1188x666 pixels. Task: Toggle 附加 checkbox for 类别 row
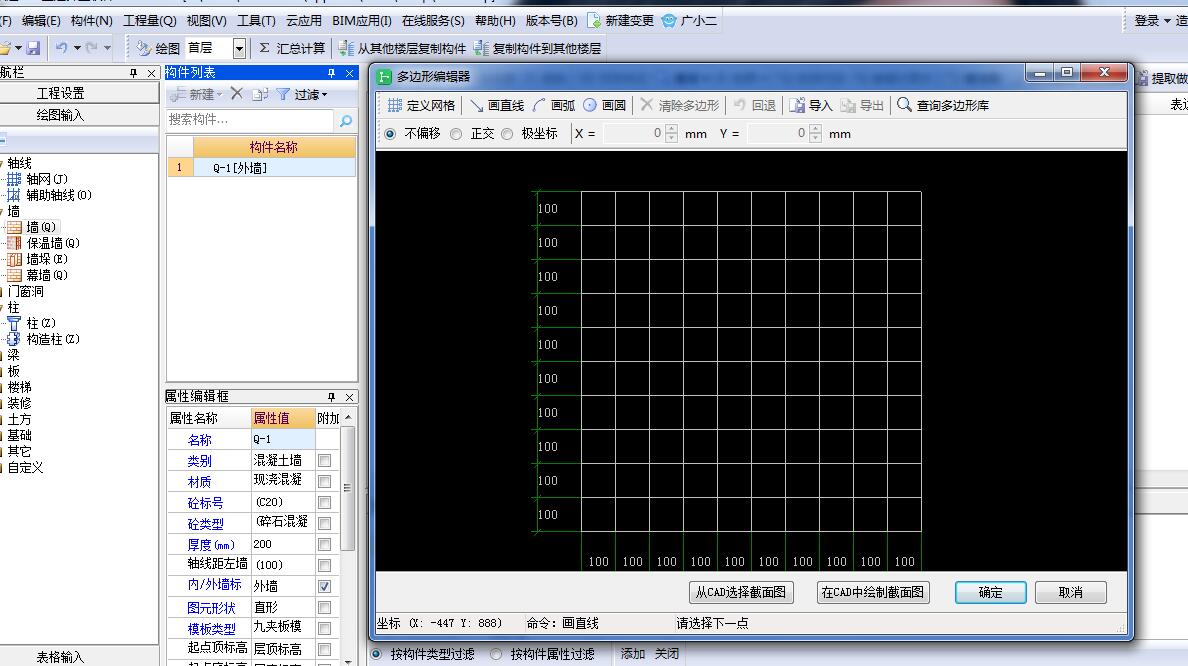click(324, 461)
